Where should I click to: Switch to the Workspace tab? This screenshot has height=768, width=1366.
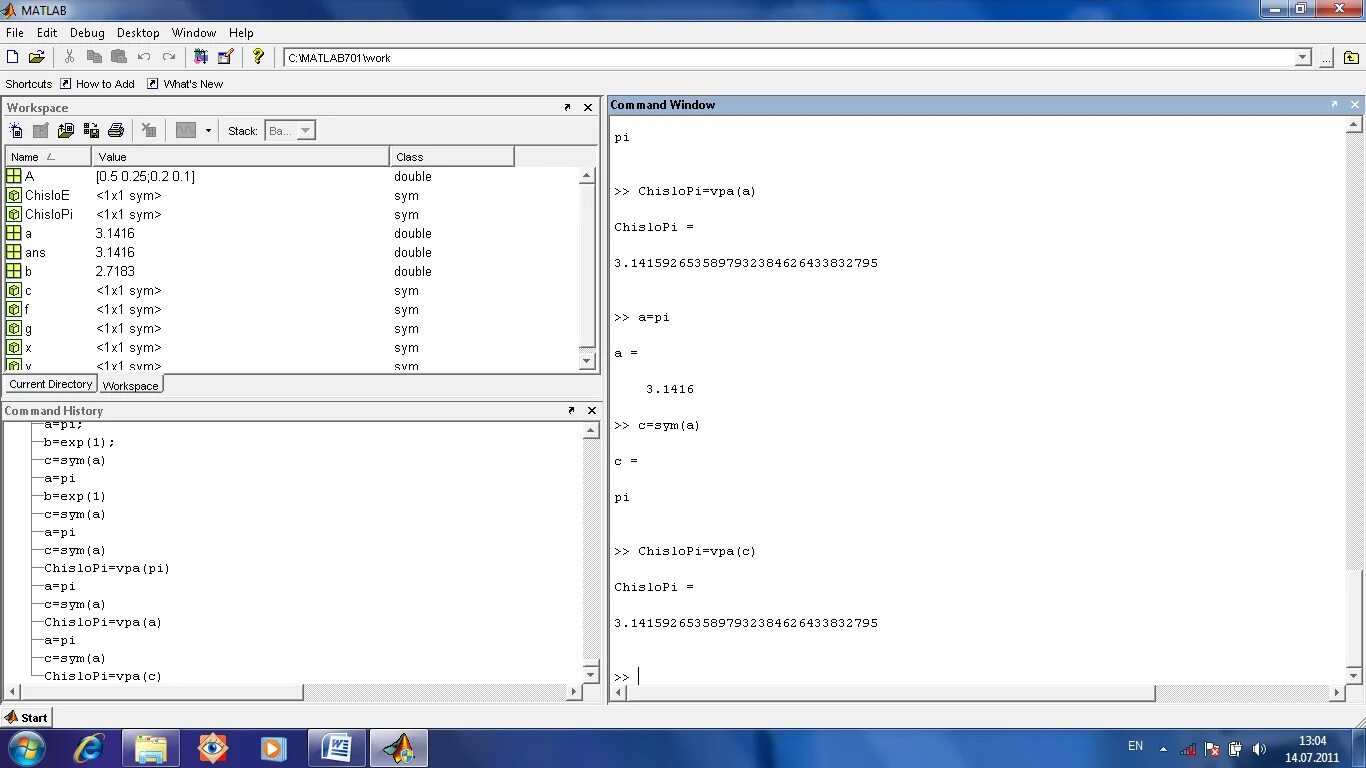(x=130, y=385)
